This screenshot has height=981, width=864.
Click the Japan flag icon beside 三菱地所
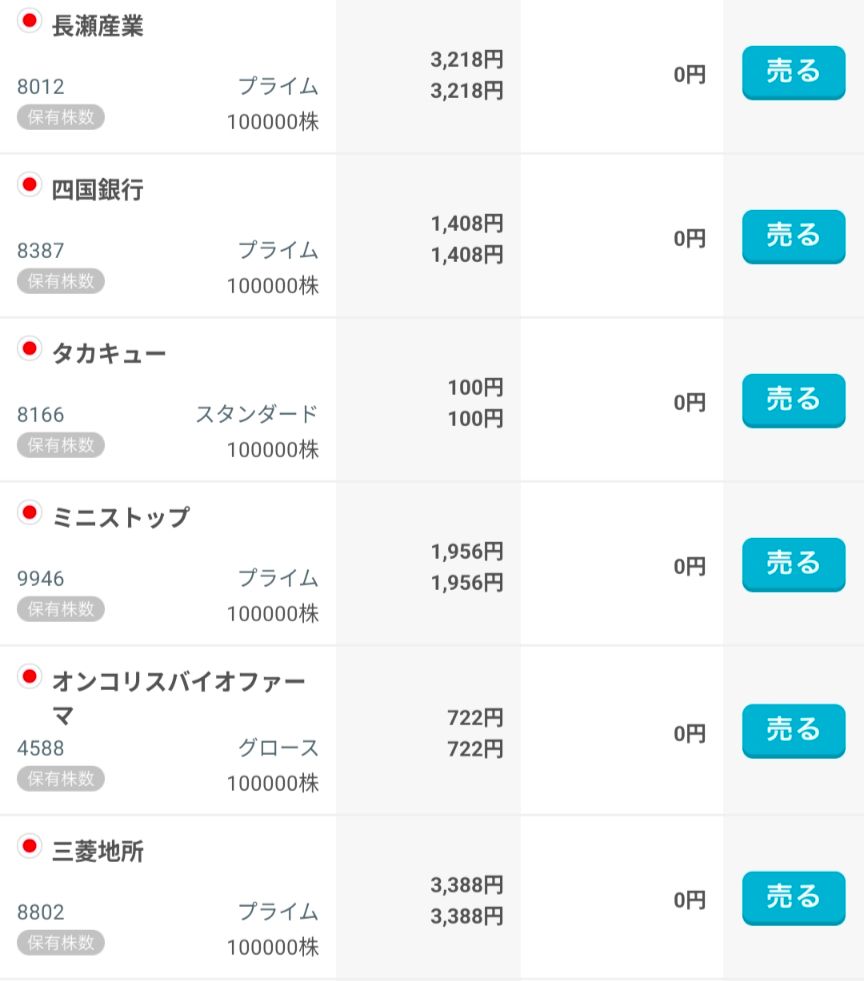29,847
